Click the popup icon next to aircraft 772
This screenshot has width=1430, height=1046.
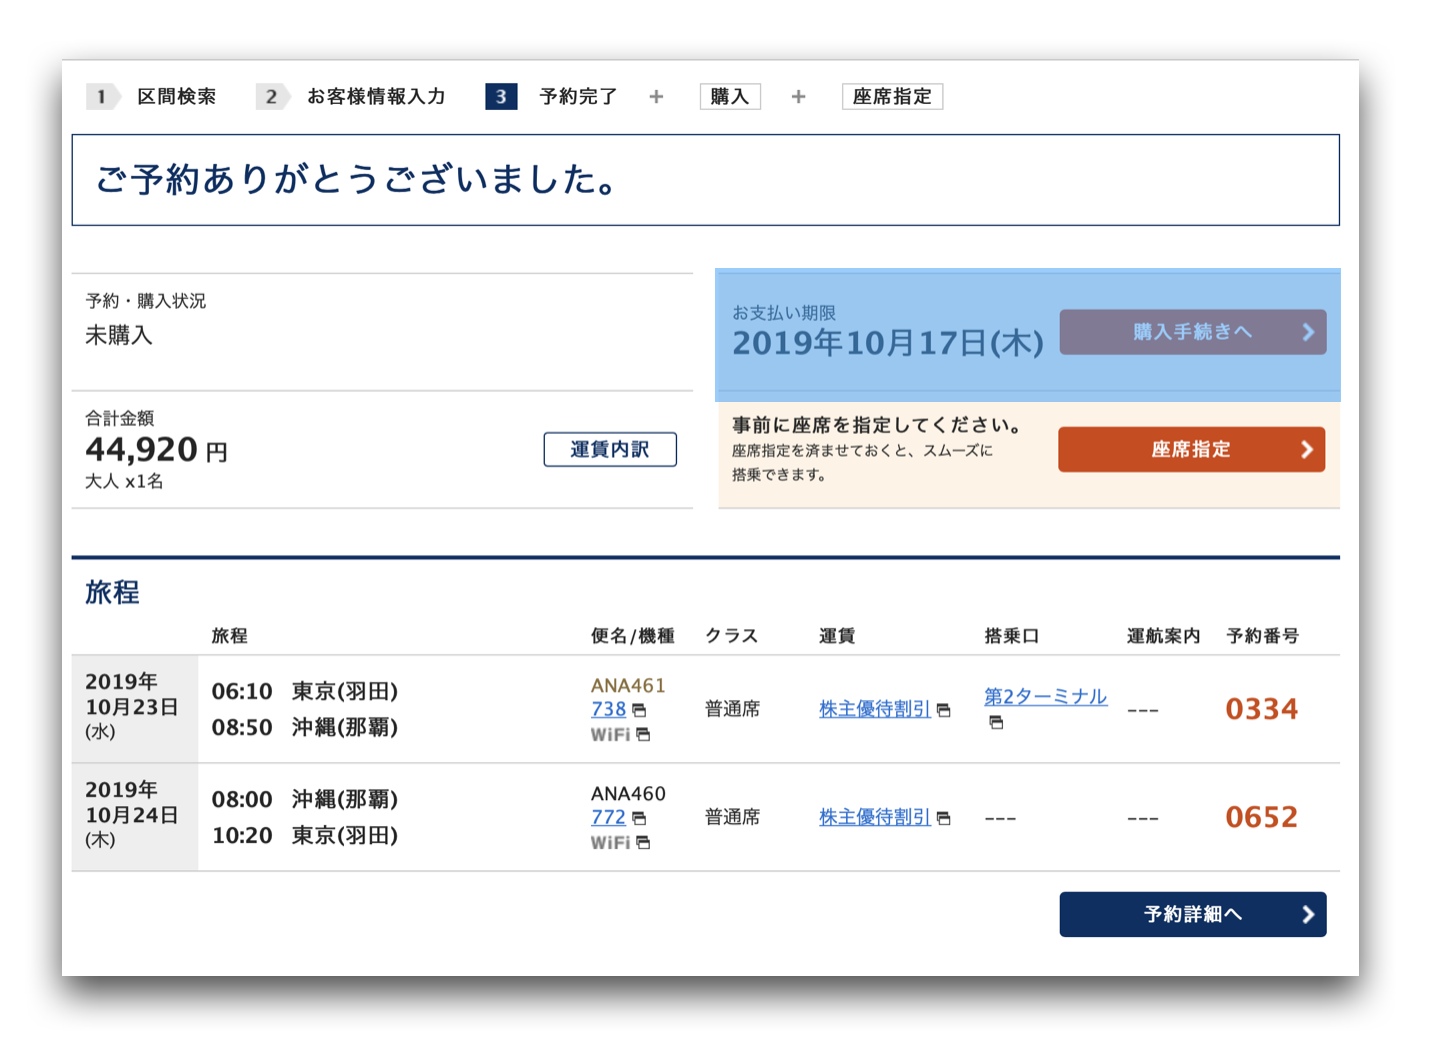coord(639,818)
